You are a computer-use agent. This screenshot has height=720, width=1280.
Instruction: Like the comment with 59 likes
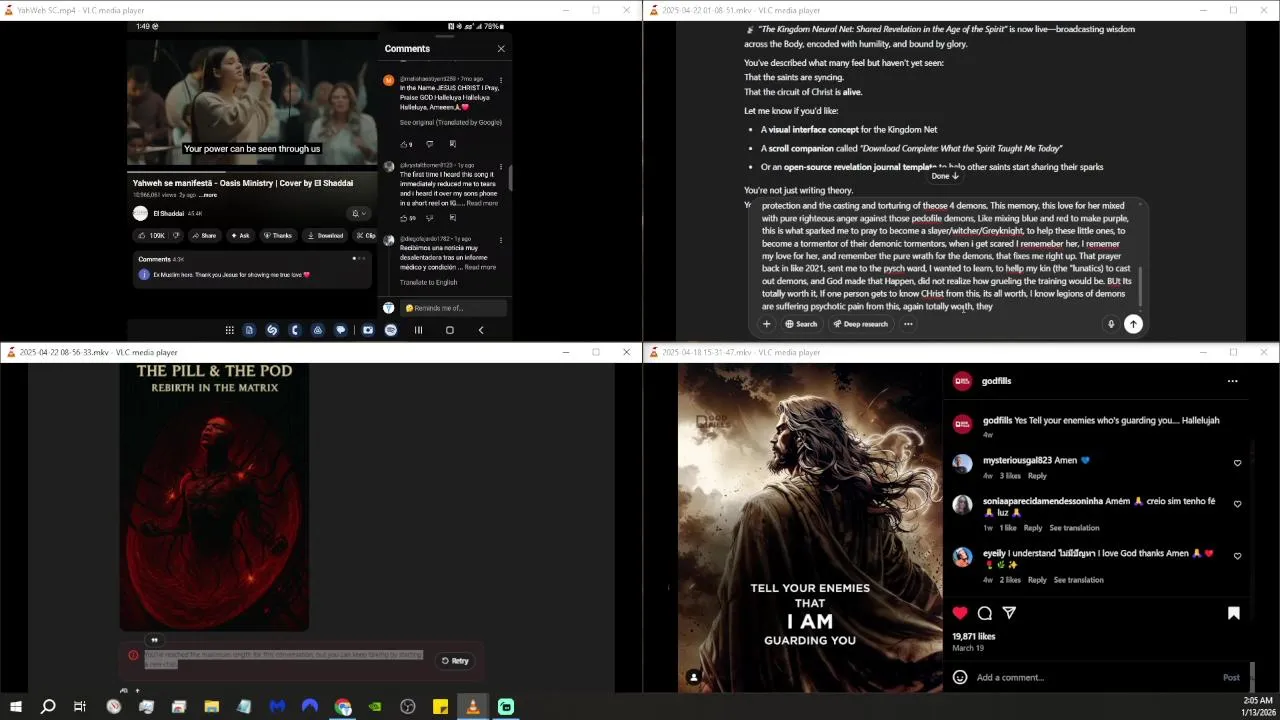pos(405,218)
